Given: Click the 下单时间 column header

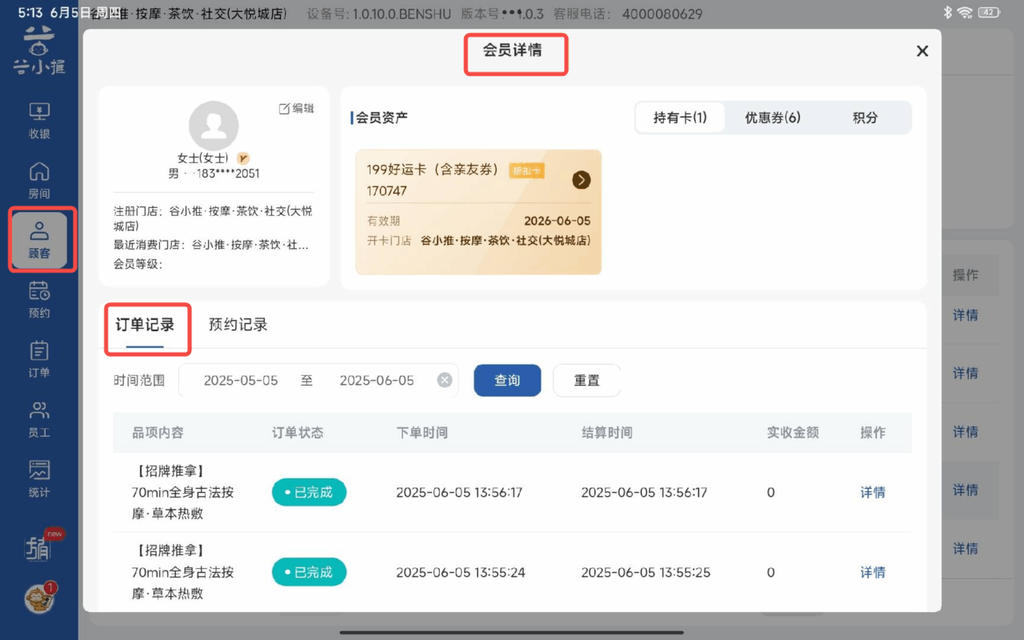Looking at the screenshot, I should click(x=422, y=432).
